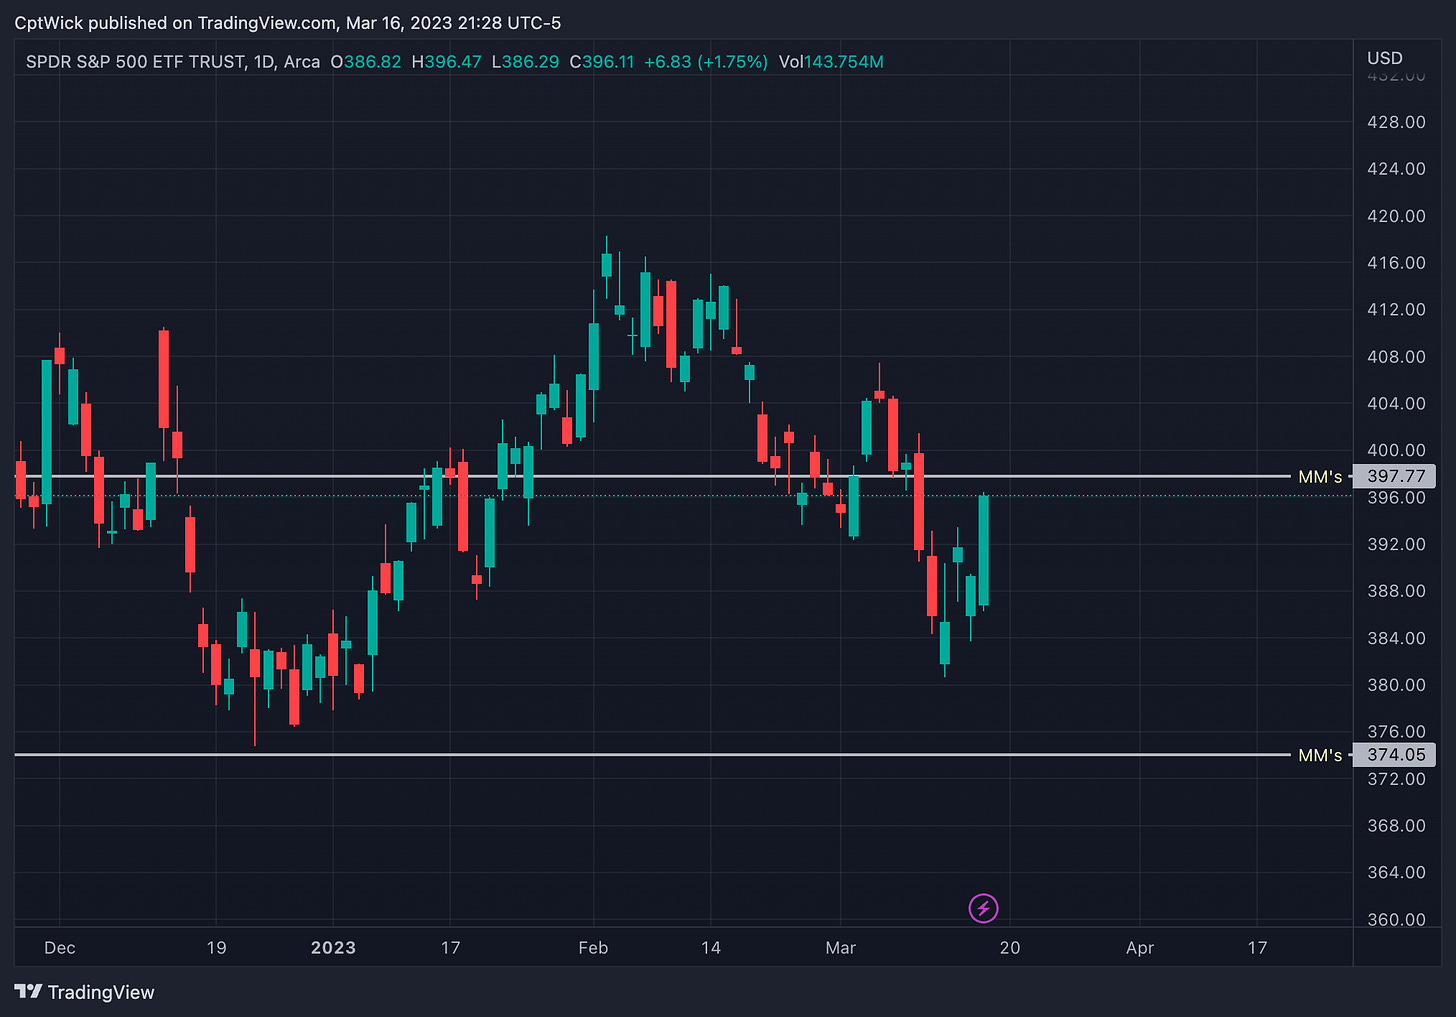Click the high value H396.47

pyautogui.click(x=446, y=62)
